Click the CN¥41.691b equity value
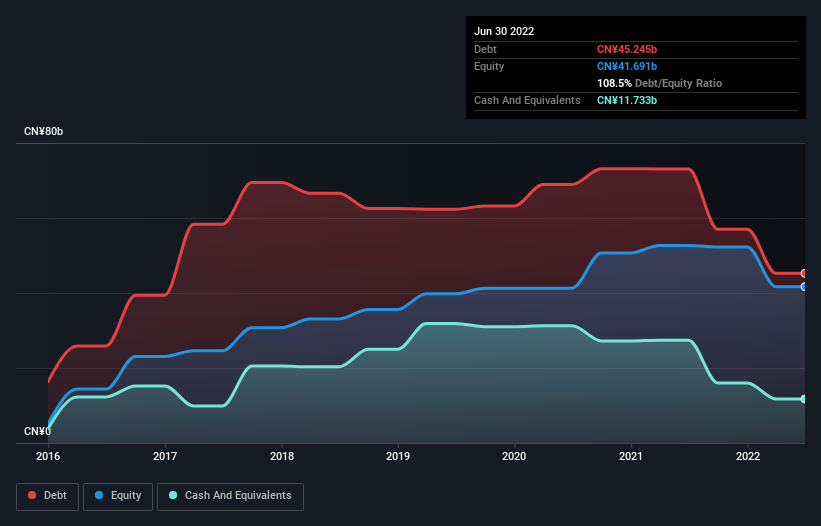Screen dimensions: 821x526 pos(627,66)
